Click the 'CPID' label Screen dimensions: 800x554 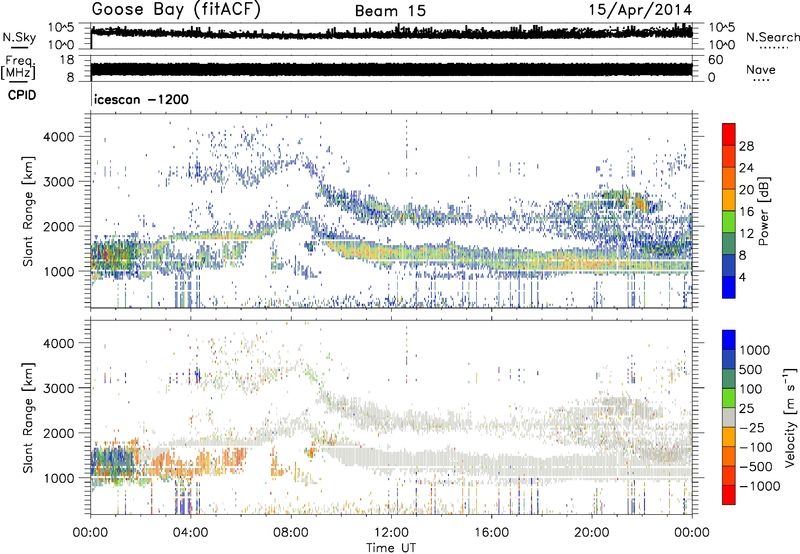point(22,95)
